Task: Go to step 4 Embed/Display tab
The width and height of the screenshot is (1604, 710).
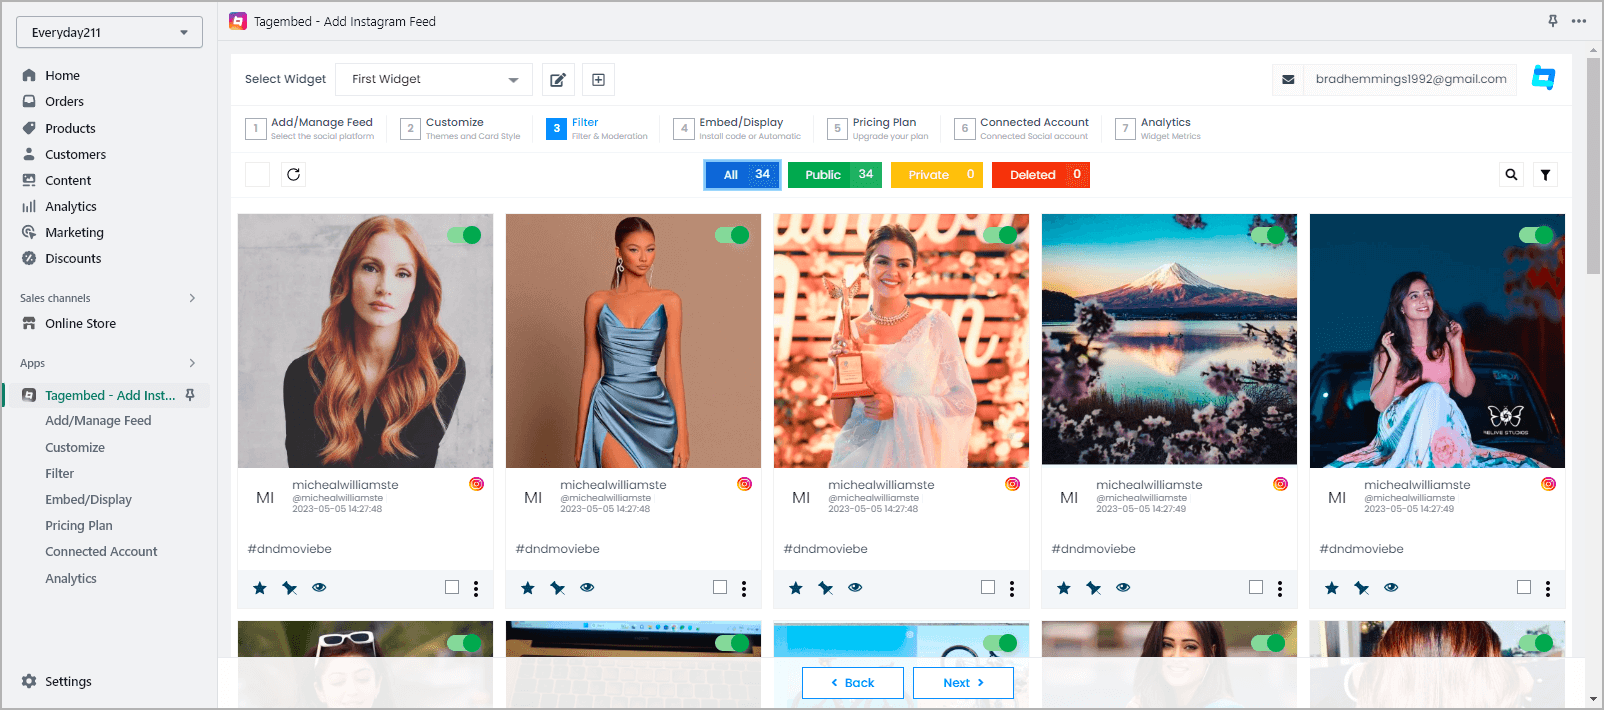Action: click(738, 129)
